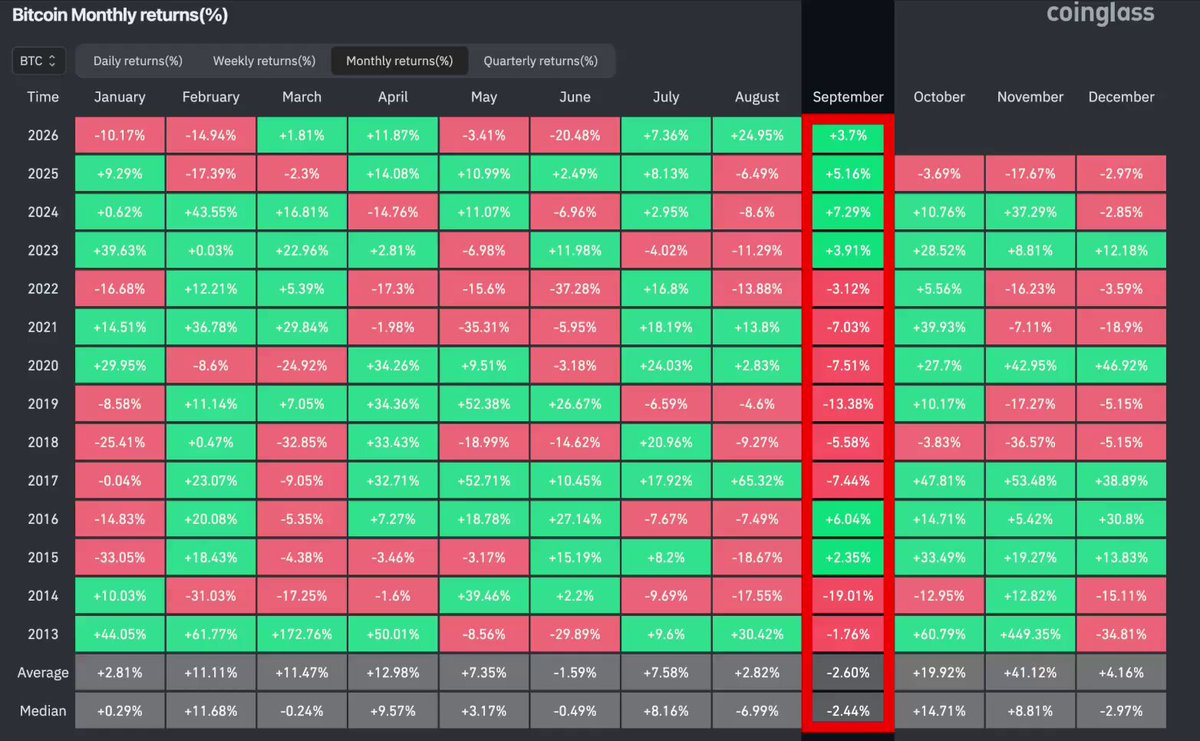The width and height of the screenshot is (1200, 741).
Task: Click the Average row label
Action: [43, 672]
